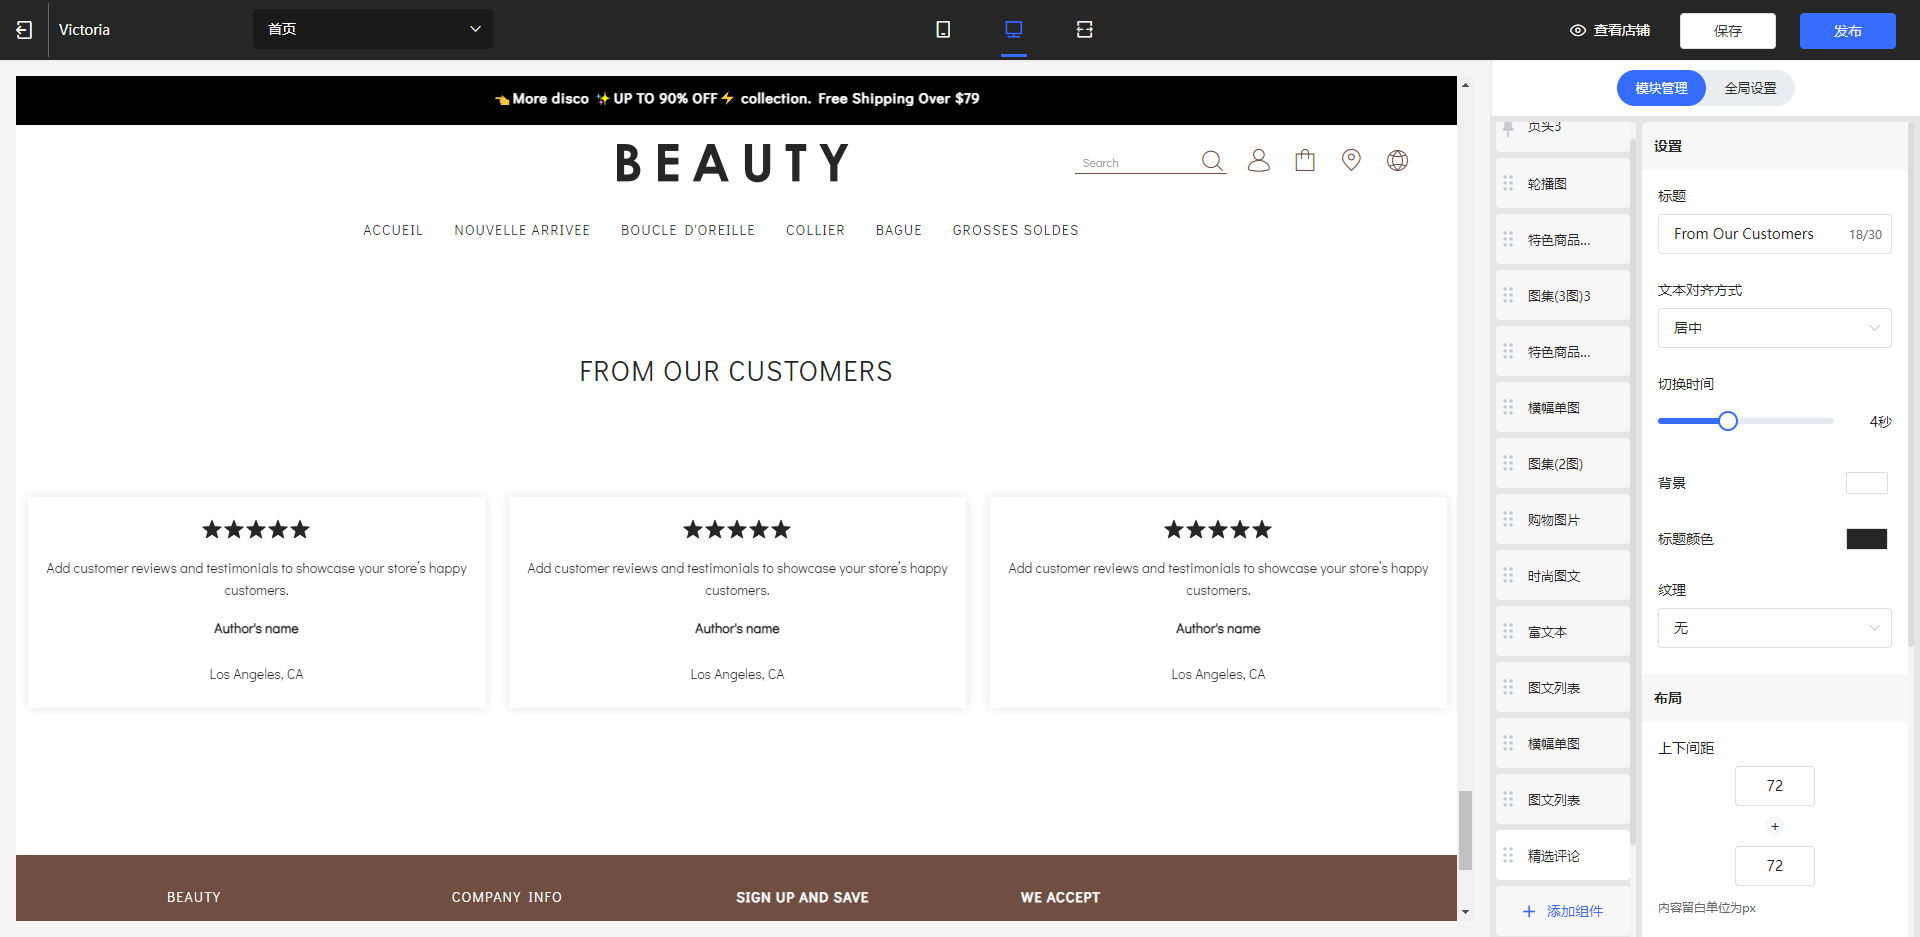This screenshot has height=937, width=1920.
Task: Click the globe language icon in header
Action: pos(1398,160)
